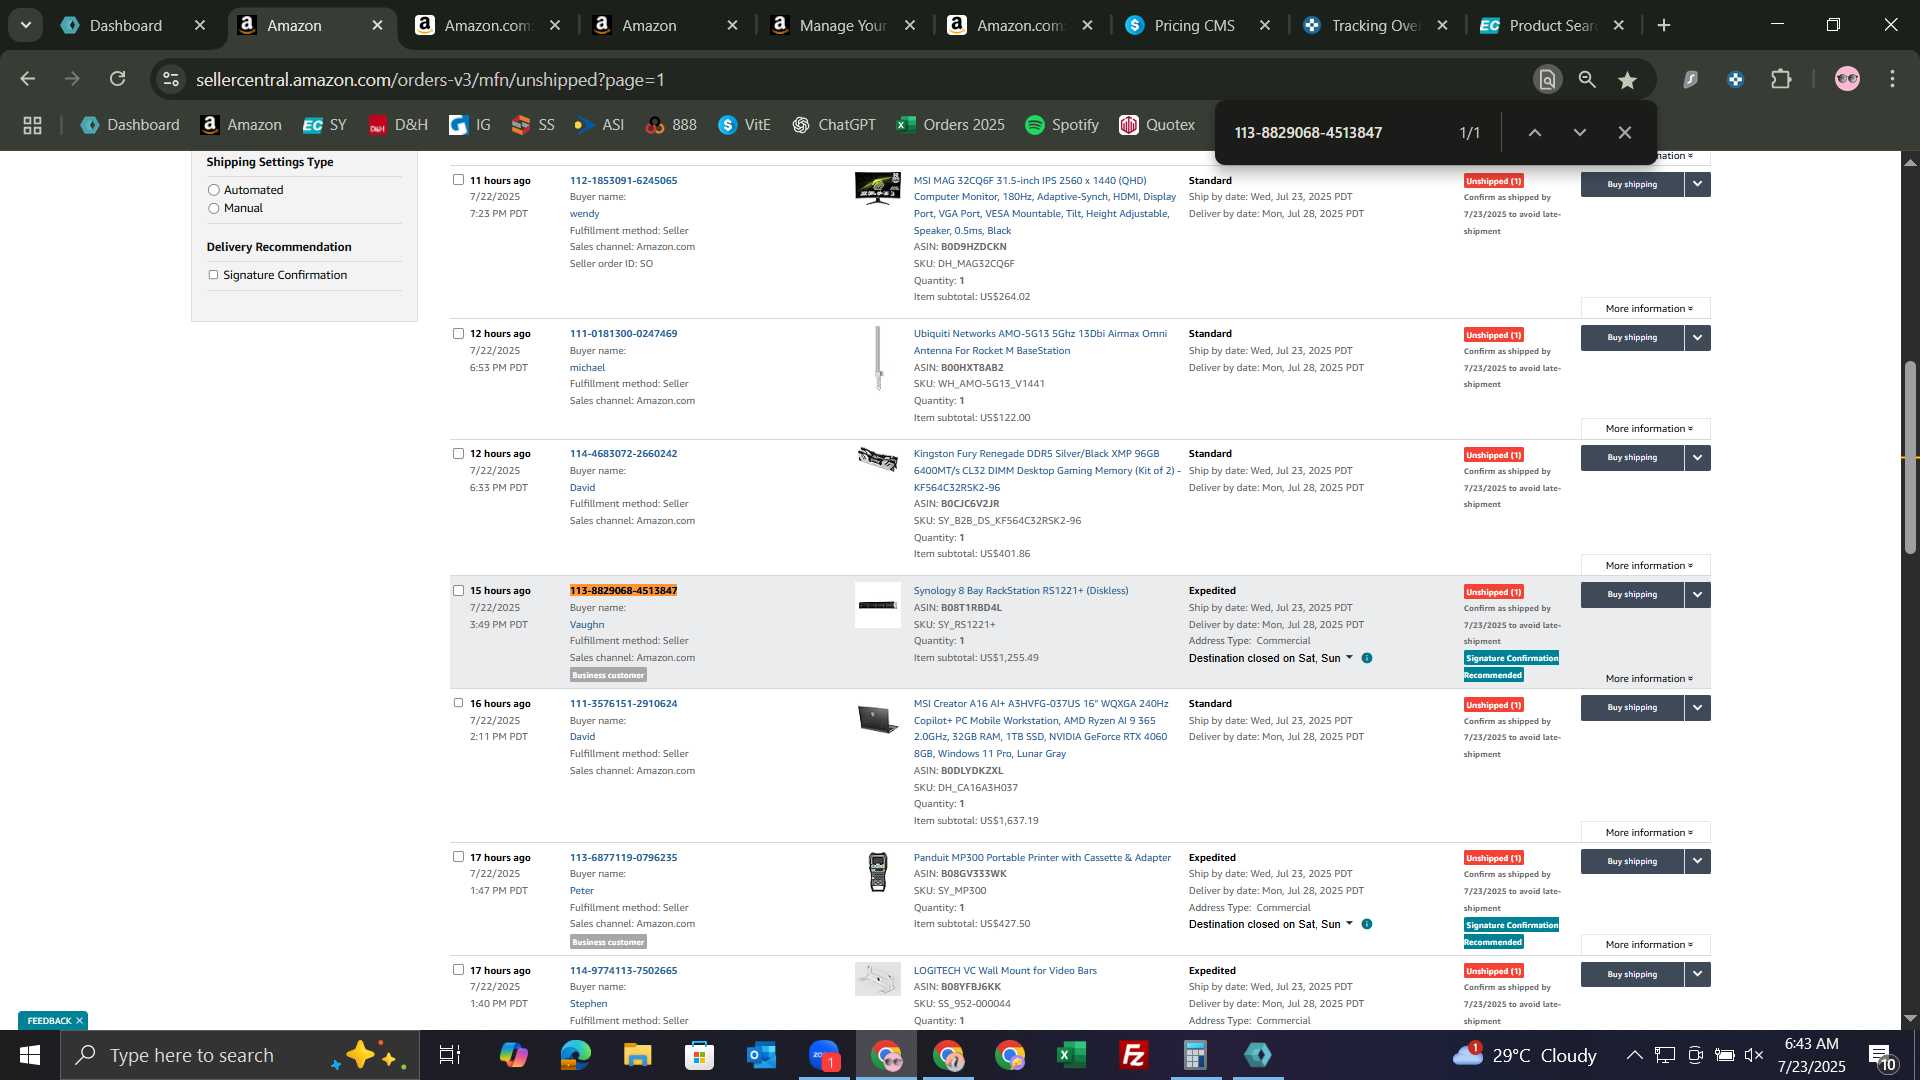Open Chrome three-dot menu
Screen dimensions: 1920x1080
1892,79
